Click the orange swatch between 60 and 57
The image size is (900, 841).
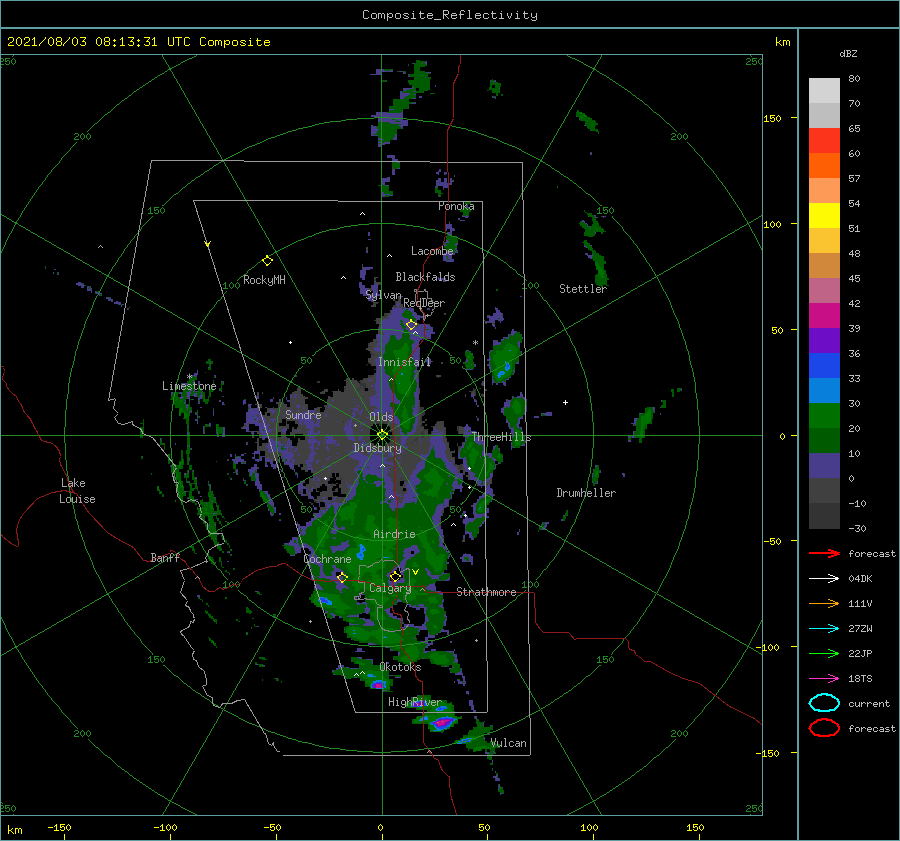tap(824, 166)
